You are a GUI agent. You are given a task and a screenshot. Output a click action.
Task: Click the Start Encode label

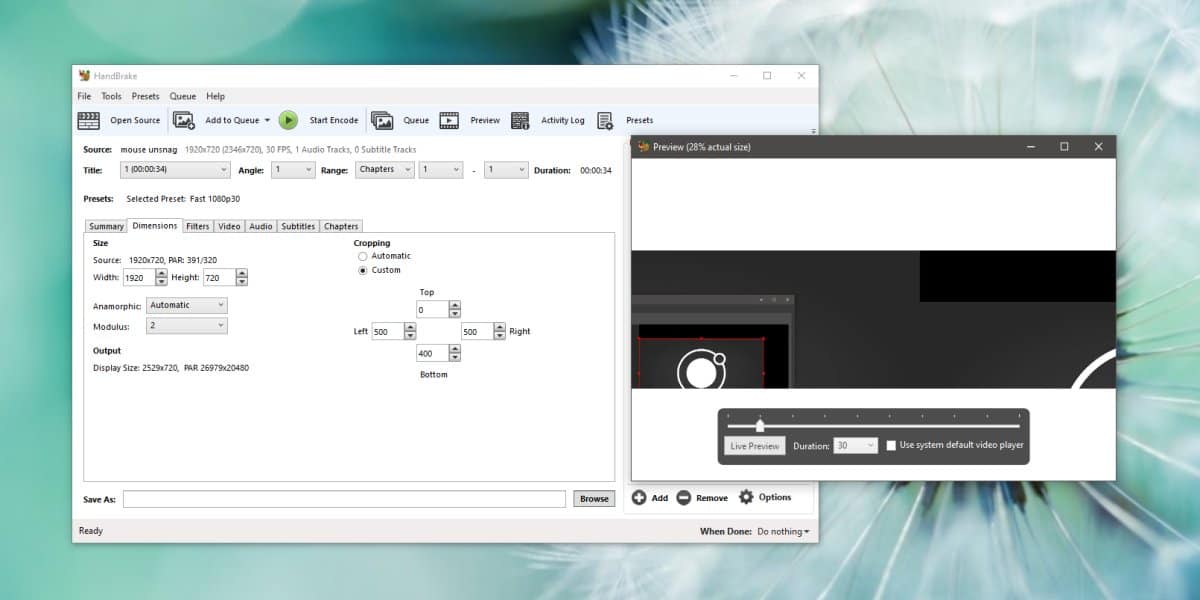pos(334,120)
